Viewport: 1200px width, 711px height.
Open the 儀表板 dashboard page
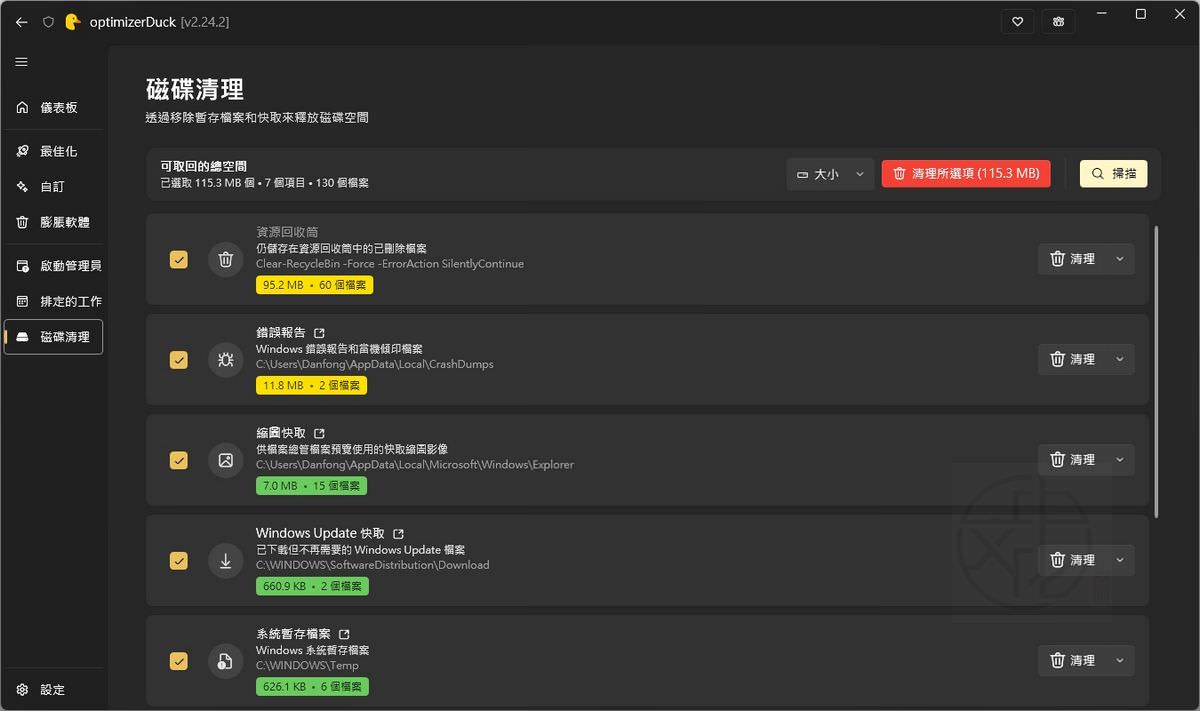[x=53, y=107]
